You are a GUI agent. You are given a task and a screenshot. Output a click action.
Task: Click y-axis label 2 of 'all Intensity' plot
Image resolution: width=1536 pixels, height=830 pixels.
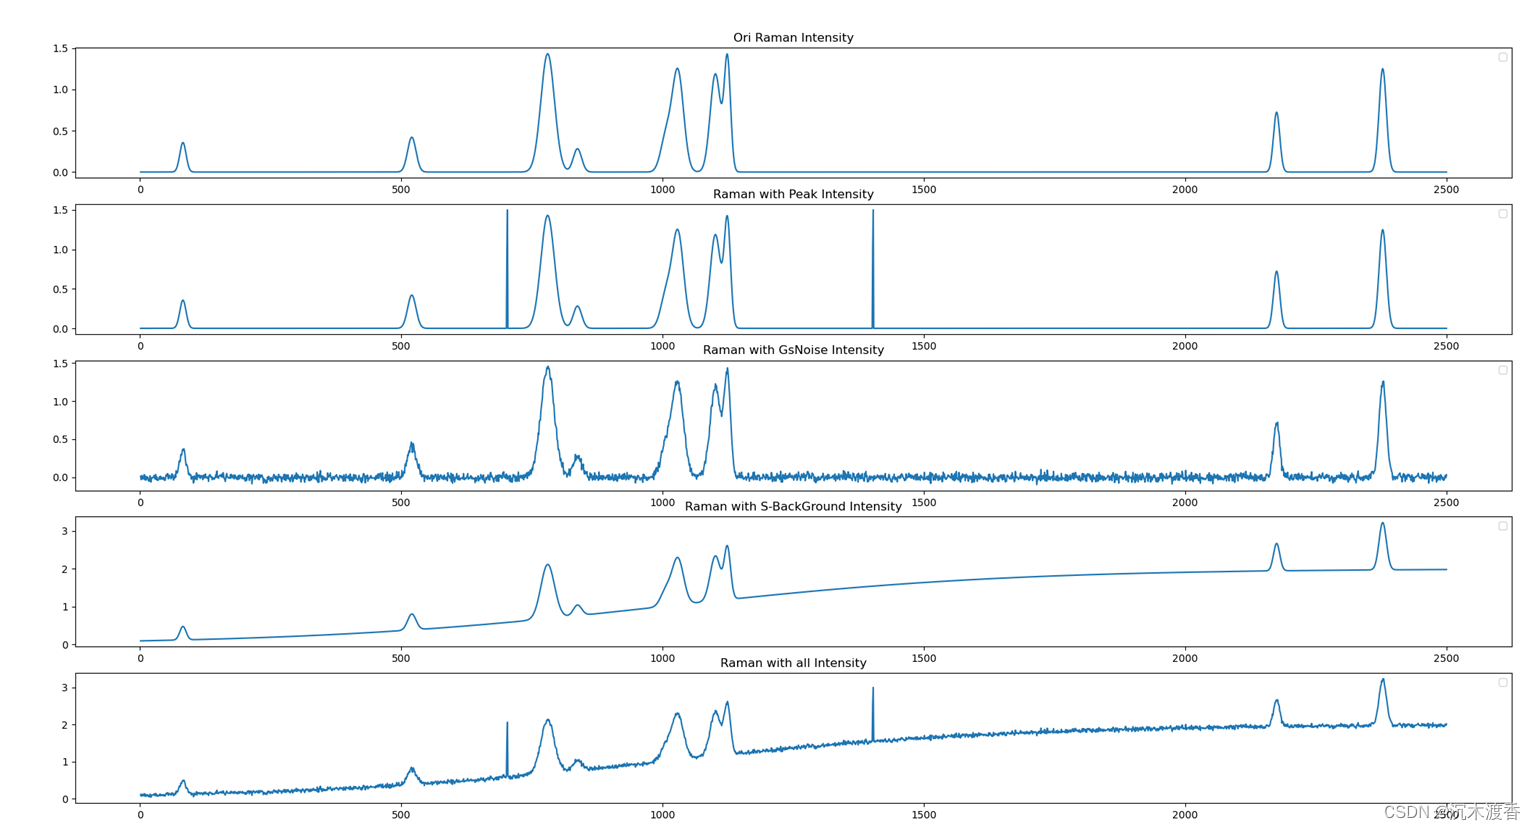[64, 725]
